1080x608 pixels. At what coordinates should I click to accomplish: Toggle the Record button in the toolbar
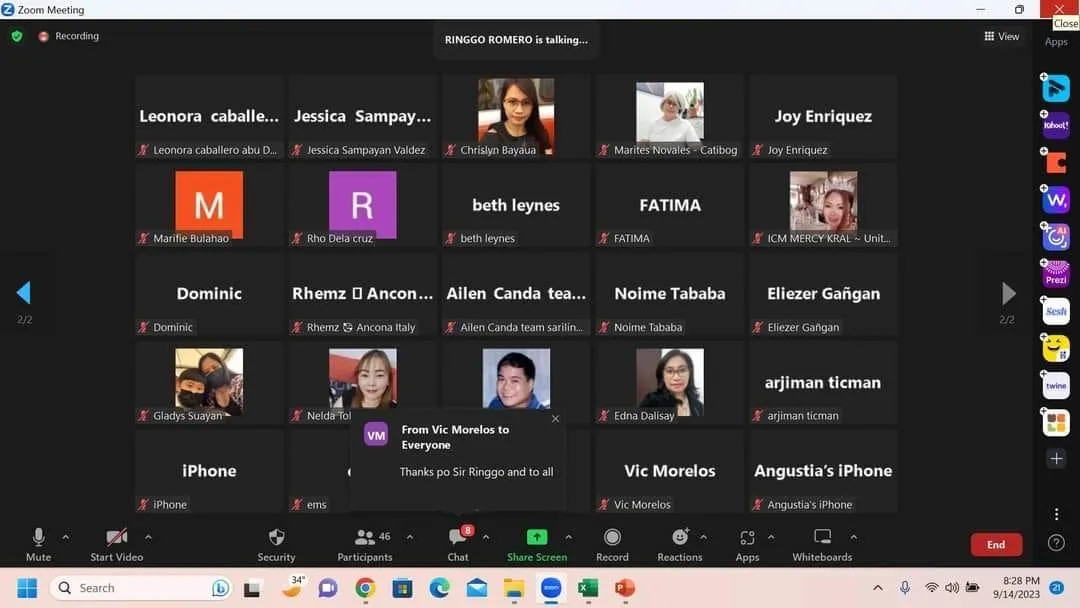[x=612, y=545]
